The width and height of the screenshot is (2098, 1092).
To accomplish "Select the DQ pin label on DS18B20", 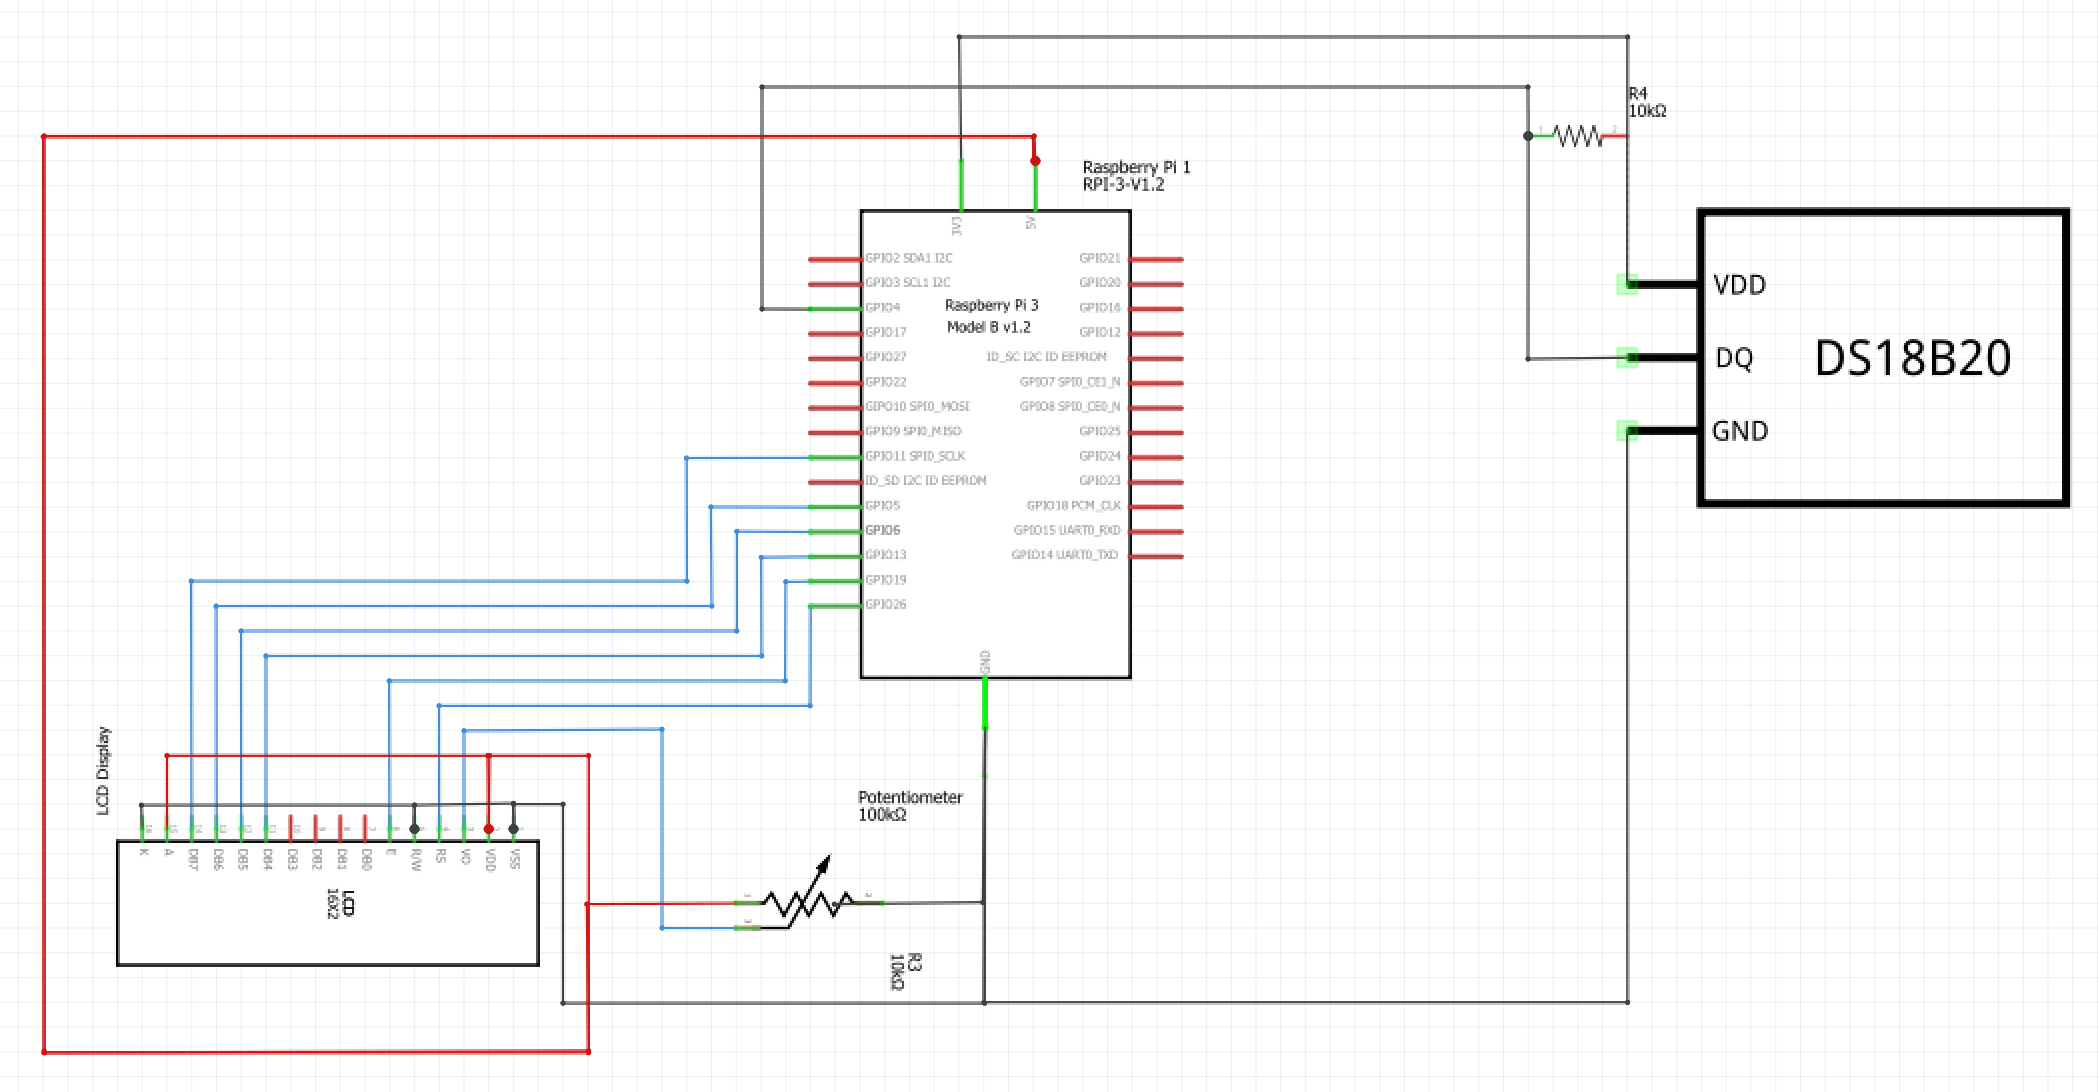I will [x=1734, y=358].
